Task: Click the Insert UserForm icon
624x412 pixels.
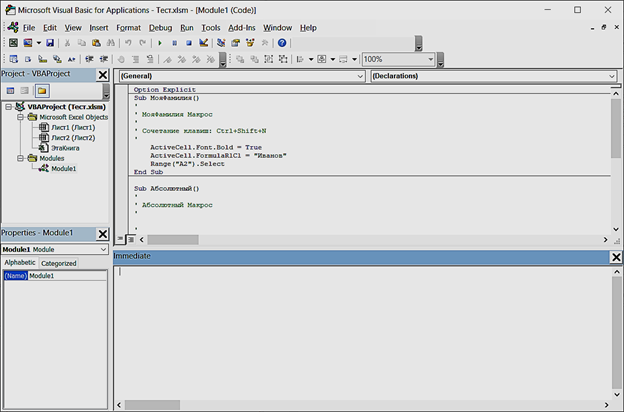Action: 27,43
